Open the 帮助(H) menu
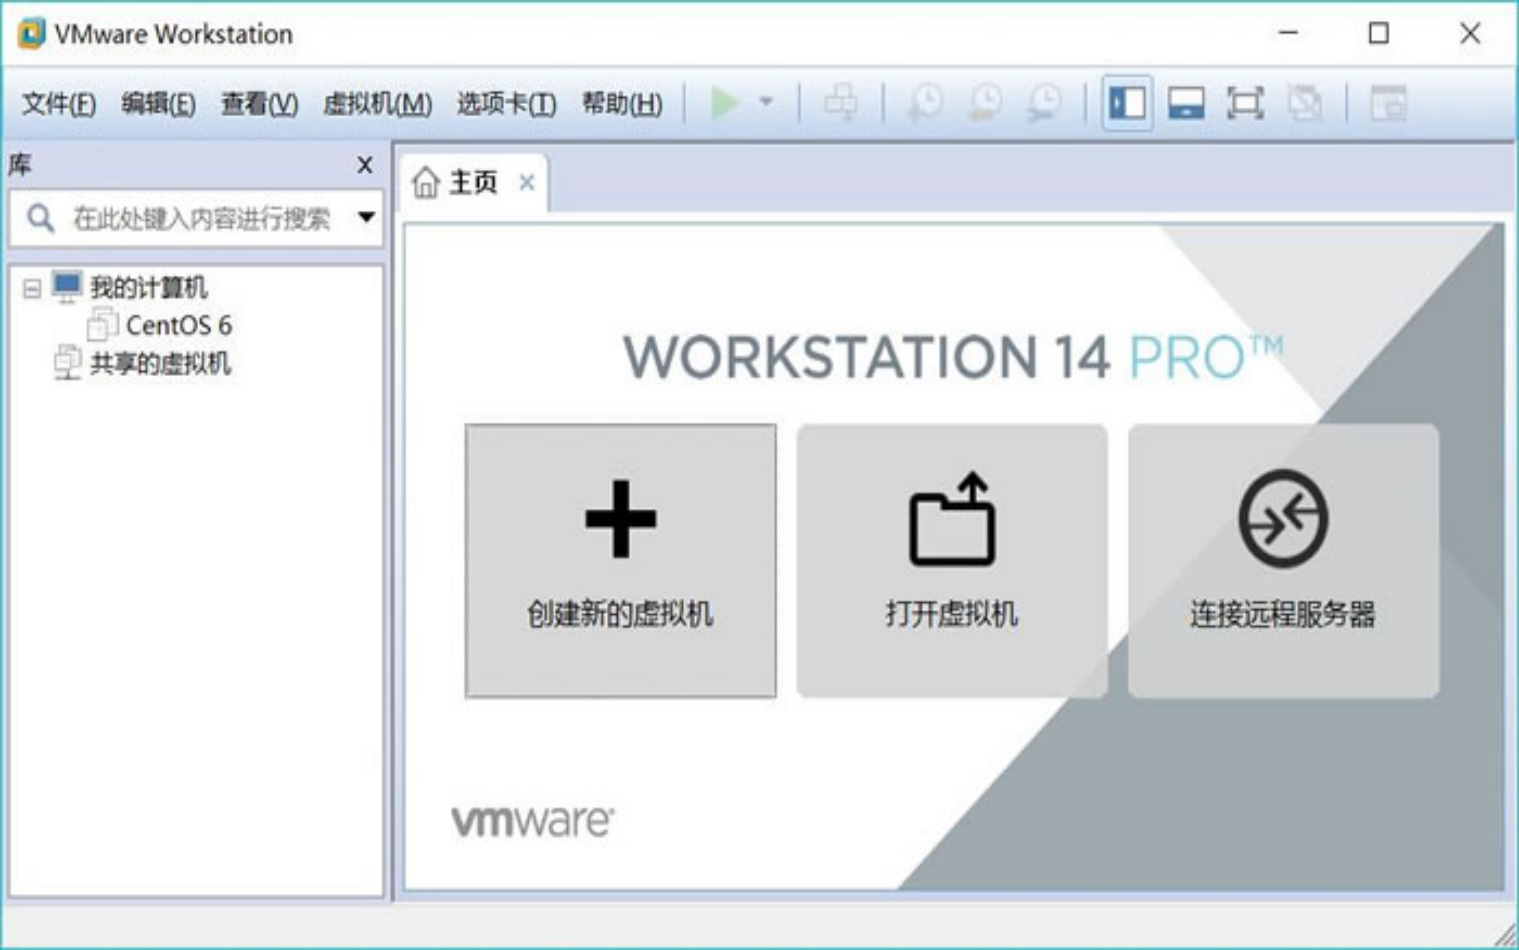 tap(622, 103)
